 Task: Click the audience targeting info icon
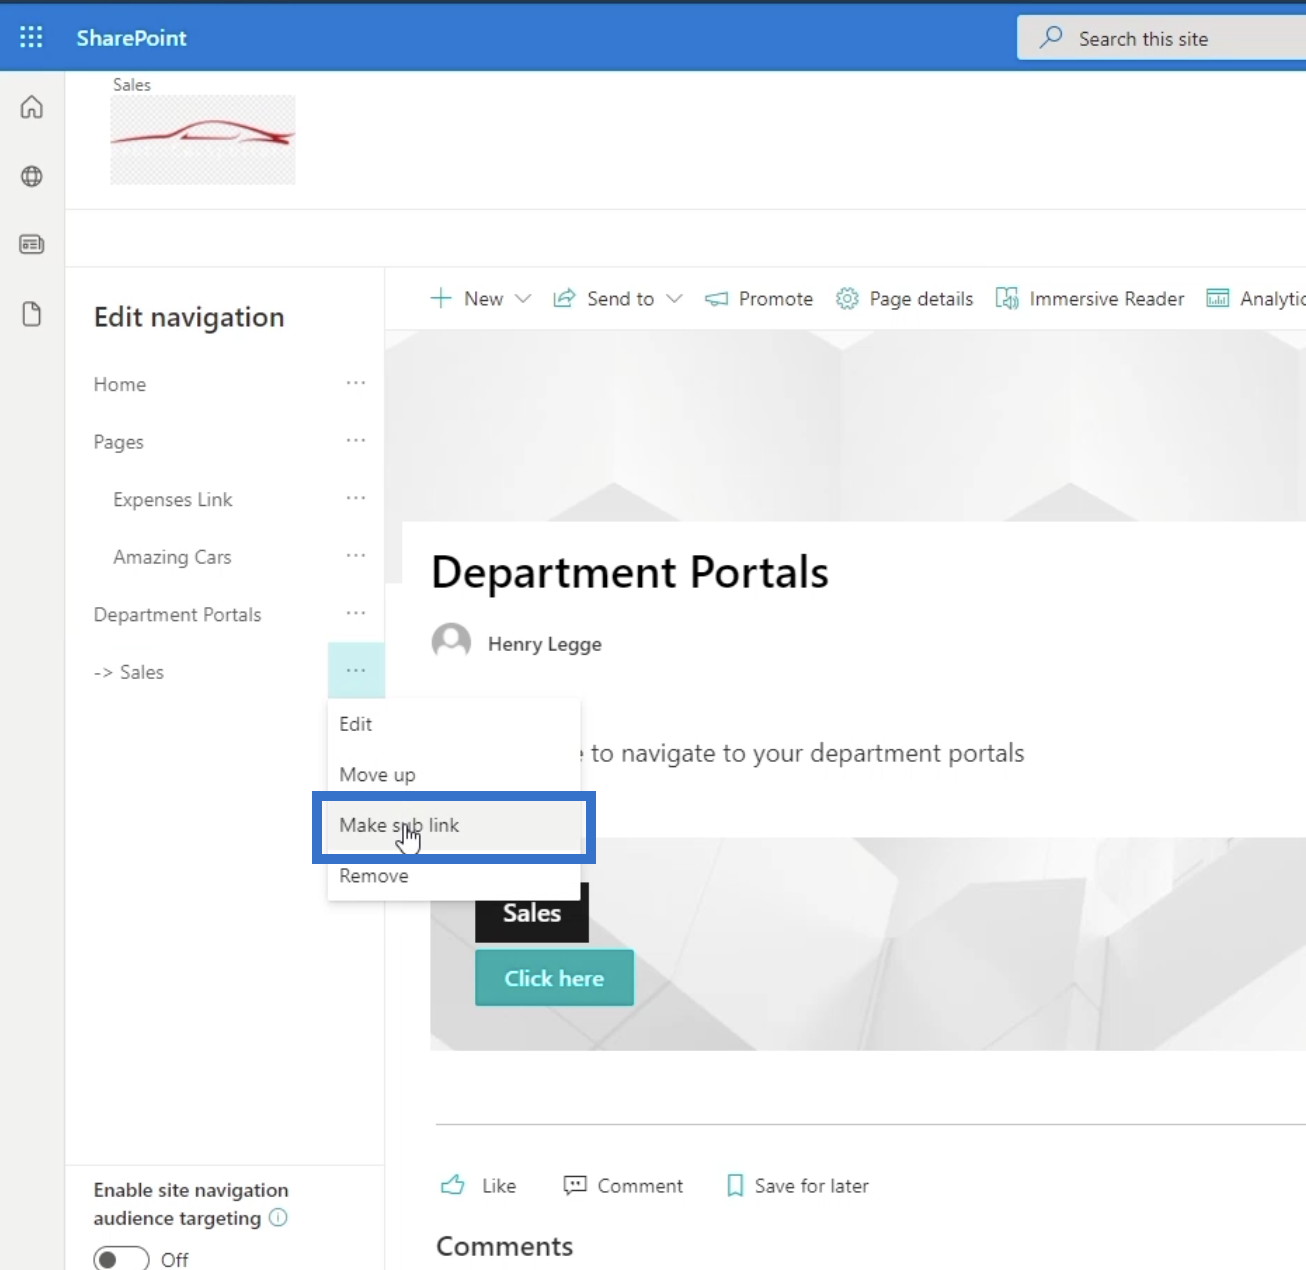tap(278, 1217)
